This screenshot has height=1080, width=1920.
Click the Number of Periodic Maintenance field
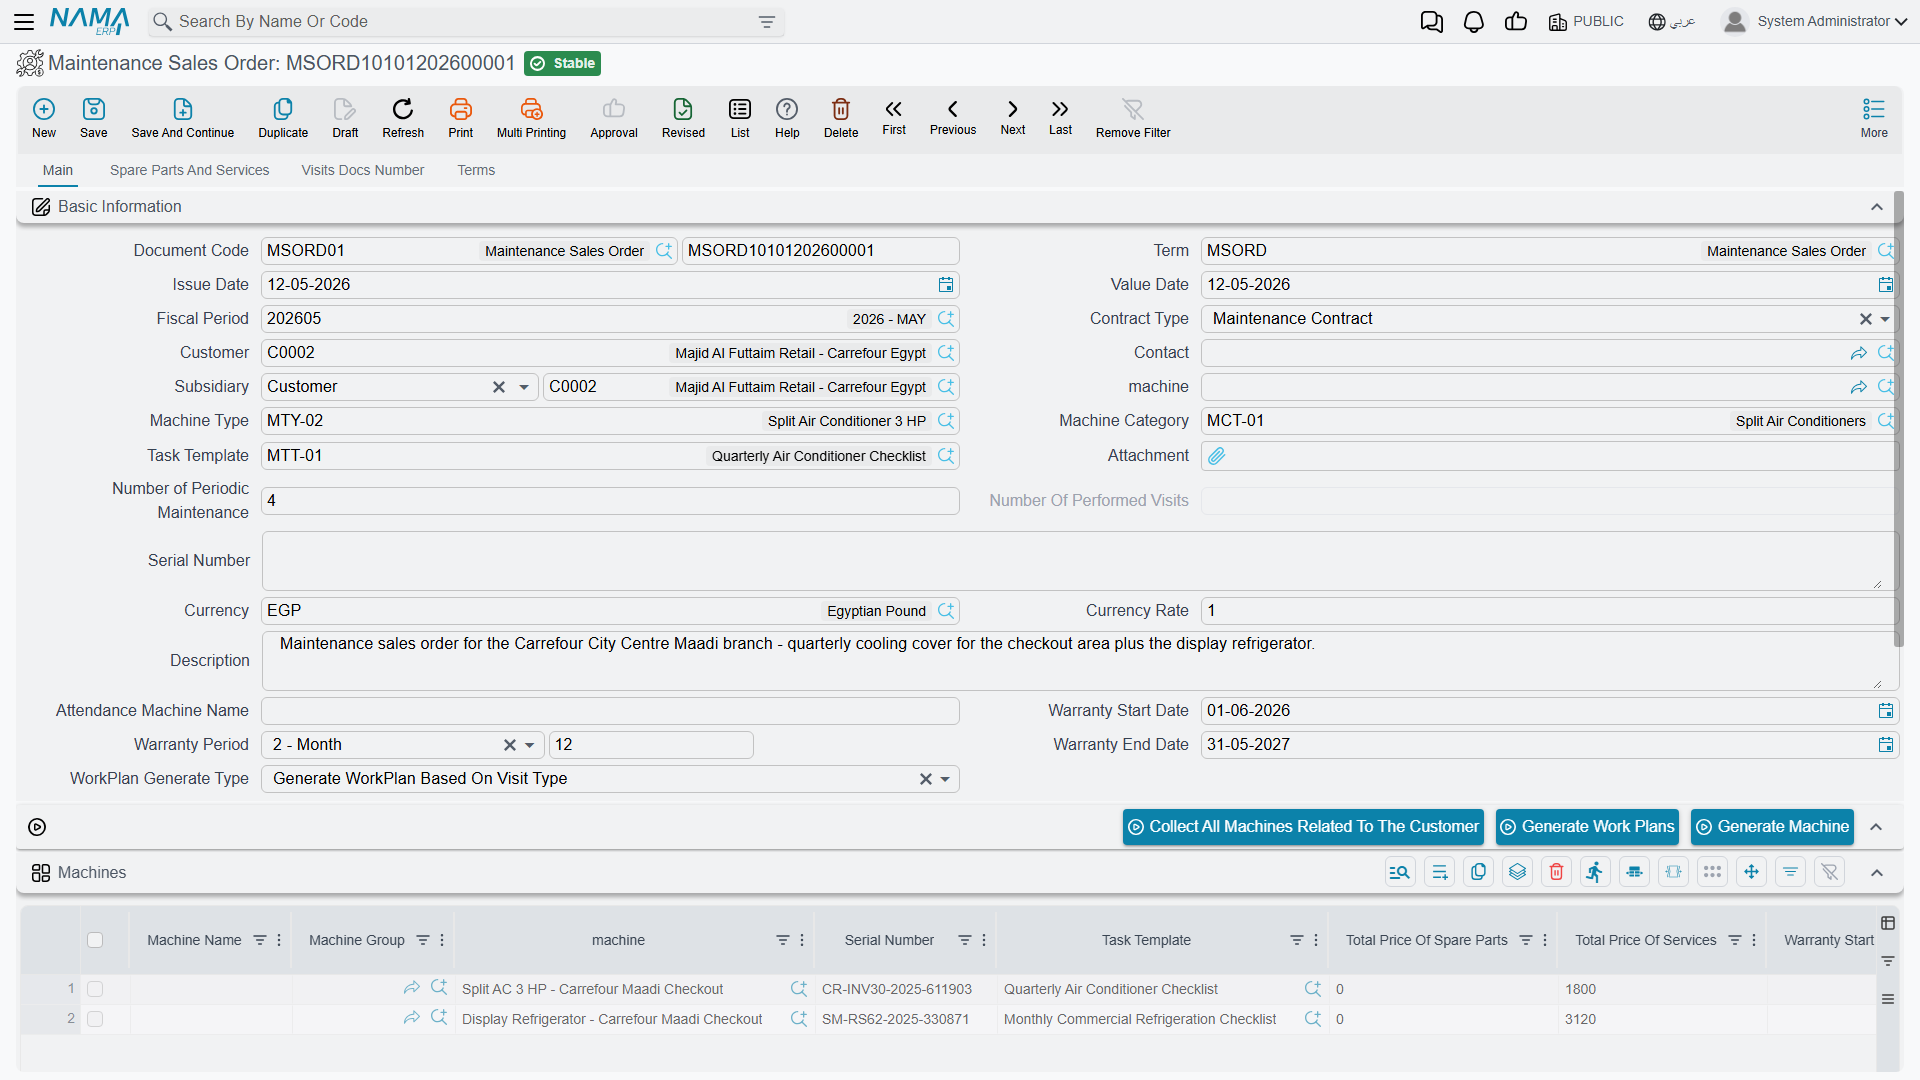610,501
